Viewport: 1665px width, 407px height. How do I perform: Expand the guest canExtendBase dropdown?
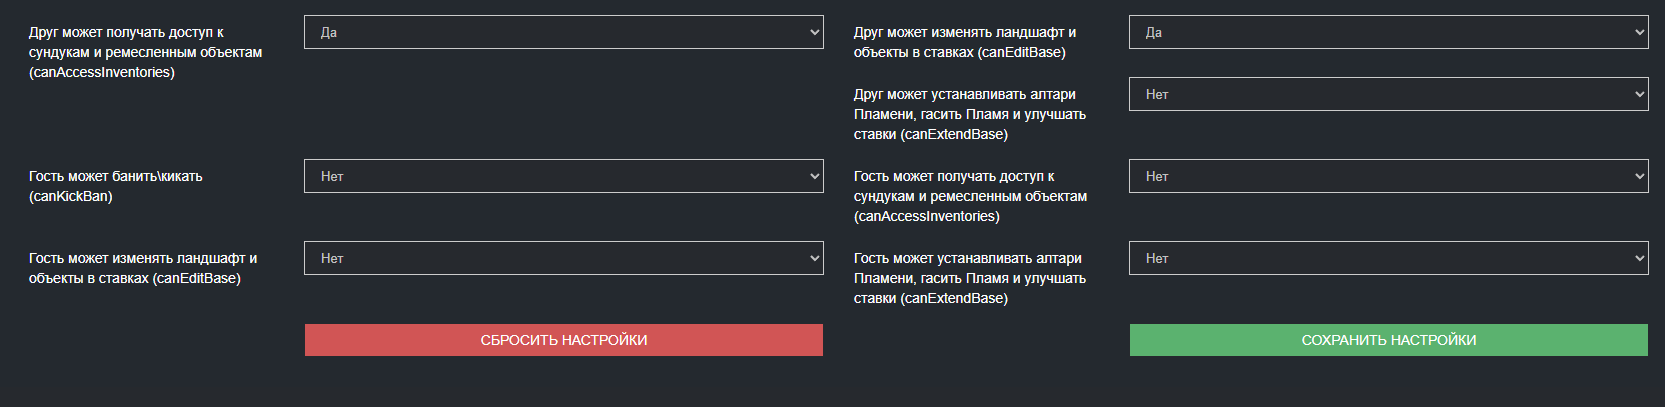click(x=1388, y=258)
